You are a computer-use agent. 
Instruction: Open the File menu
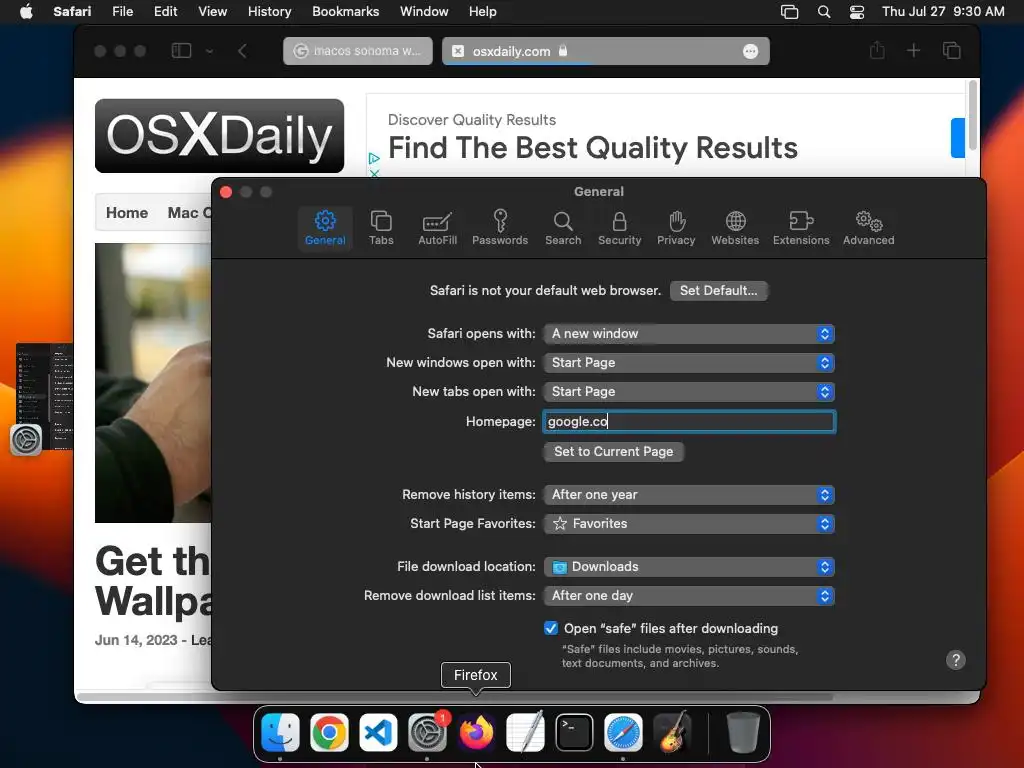pos(122,12)
